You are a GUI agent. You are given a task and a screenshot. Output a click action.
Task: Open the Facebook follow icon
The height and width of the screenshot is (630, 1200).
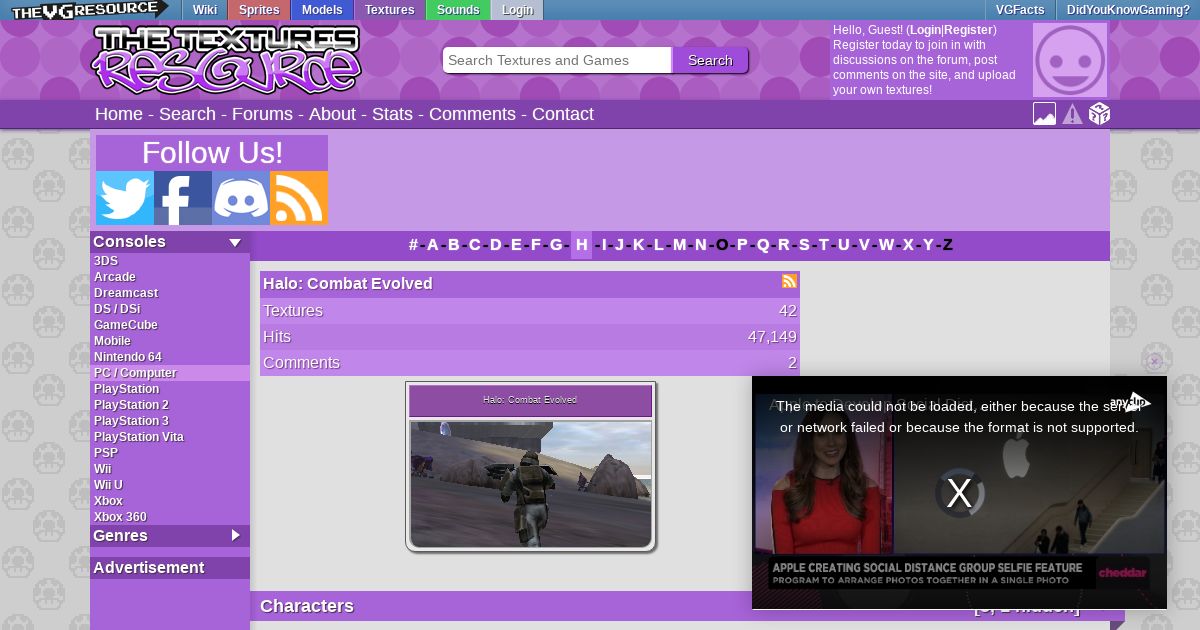click(x=183, y=198)
